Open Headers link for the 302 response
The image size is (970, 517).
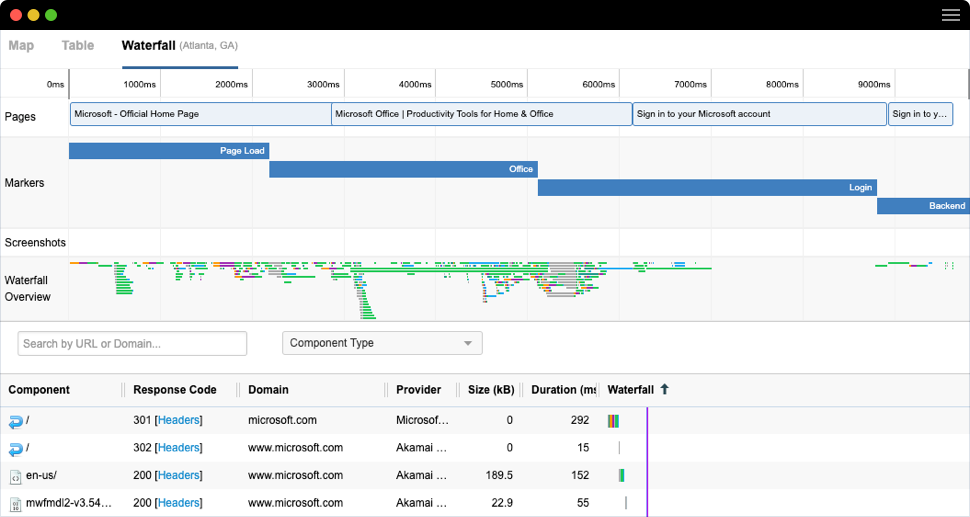pyautogui.click(x=179, y=448)
